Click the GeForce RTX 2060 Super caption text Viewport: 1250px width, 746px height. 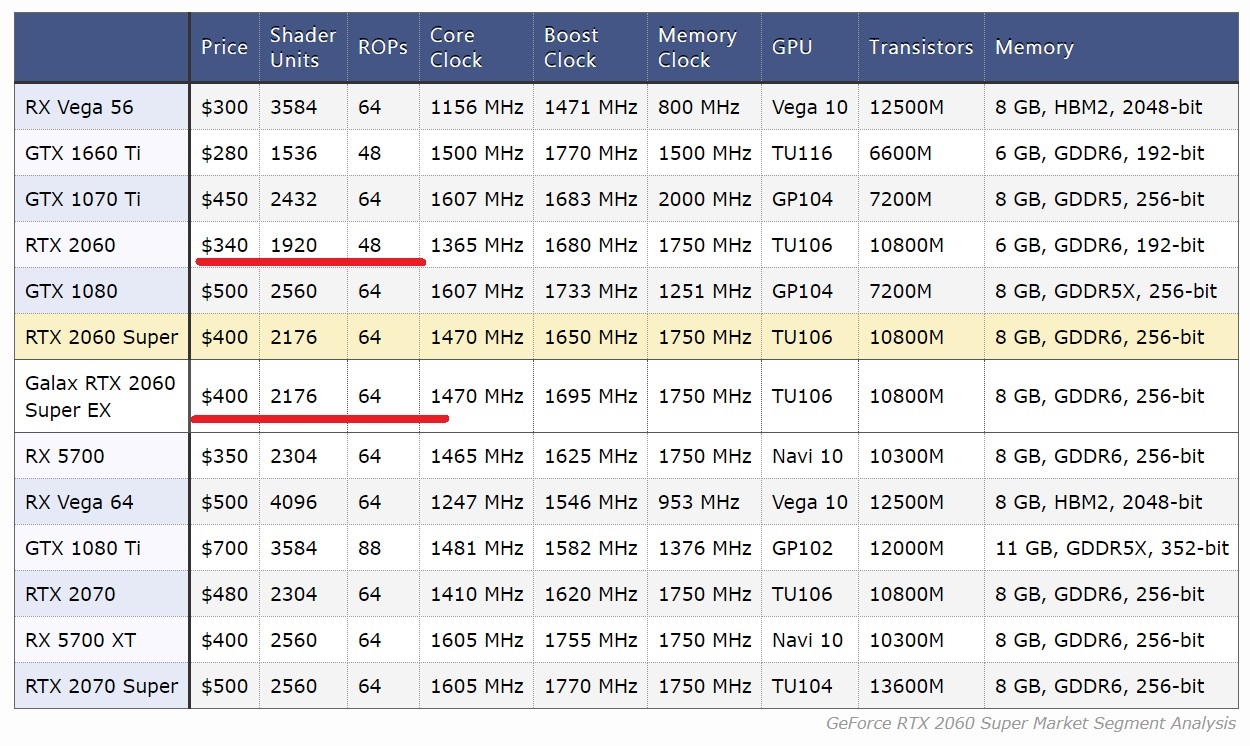pyautogui.click(x=1030, y=723)
